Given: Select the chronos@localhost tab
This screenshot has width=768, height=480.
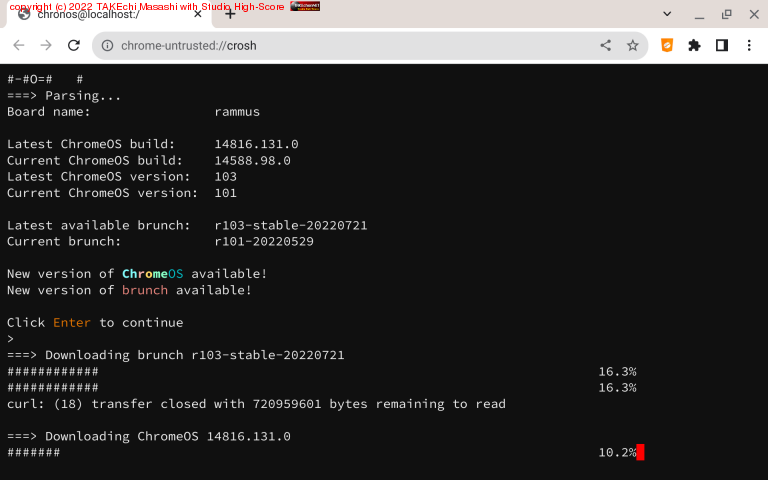Looking at the screenshot, I should click(x=100, y=15).
